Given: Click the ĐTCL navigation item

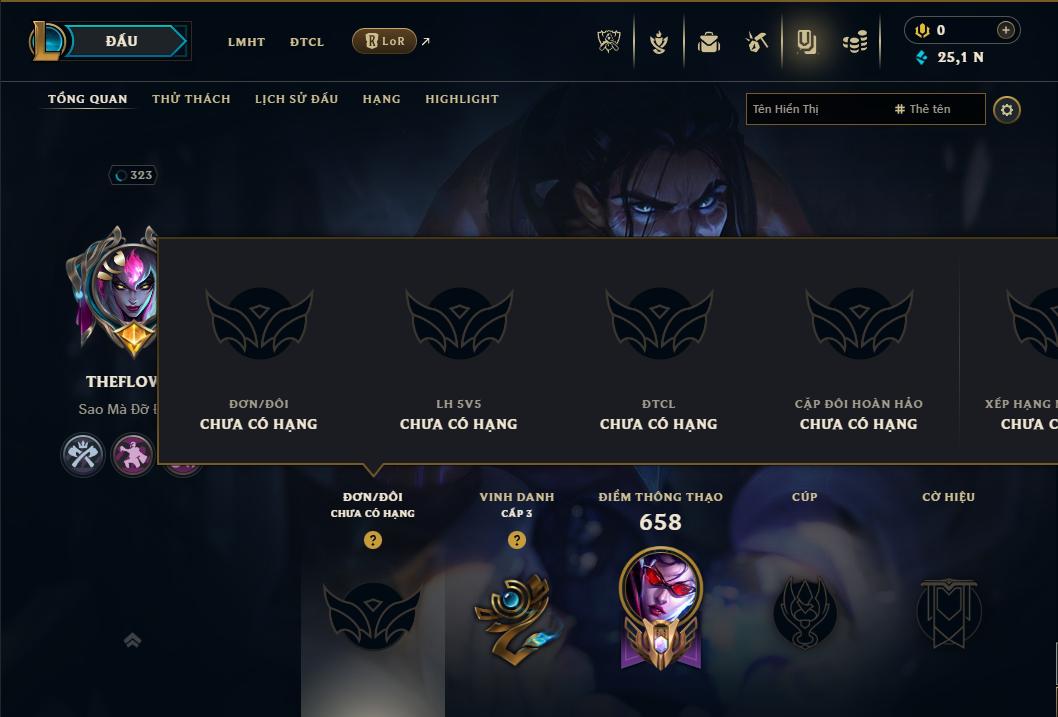Looking at the screenshot, I should coord(307,42).
